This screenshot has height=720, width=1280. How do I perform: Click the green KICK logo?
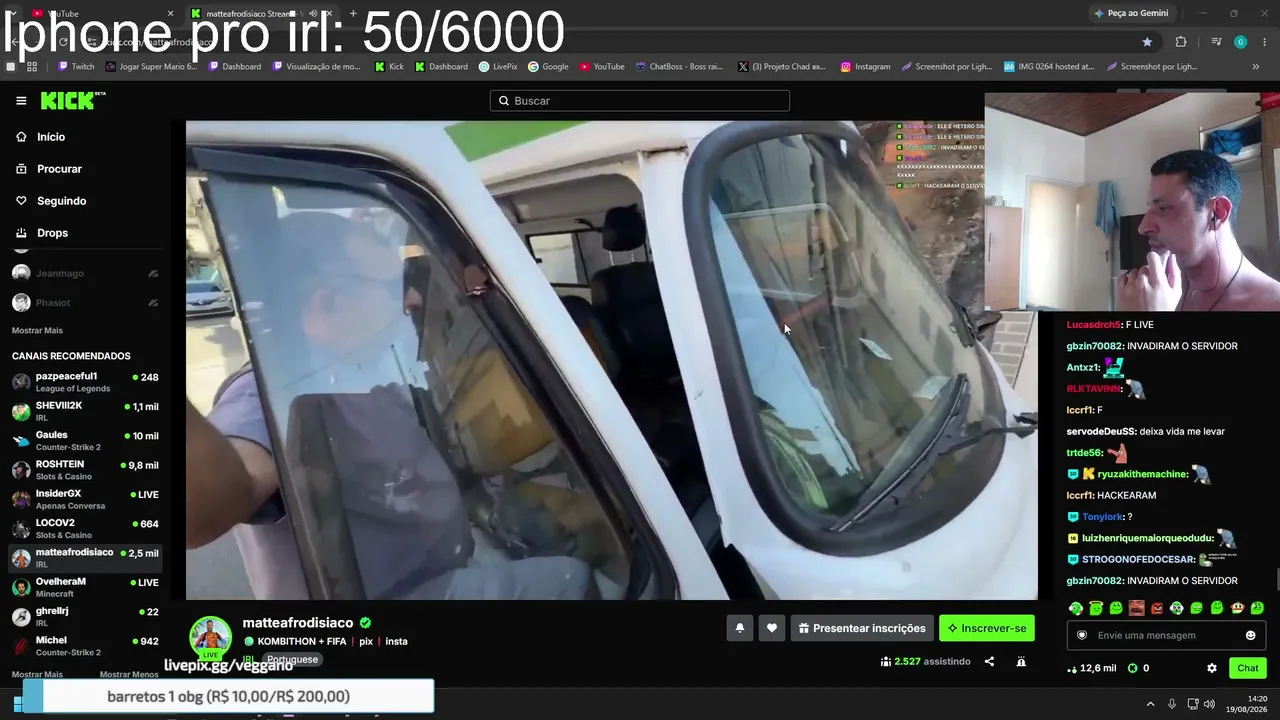tap(72, 100)
